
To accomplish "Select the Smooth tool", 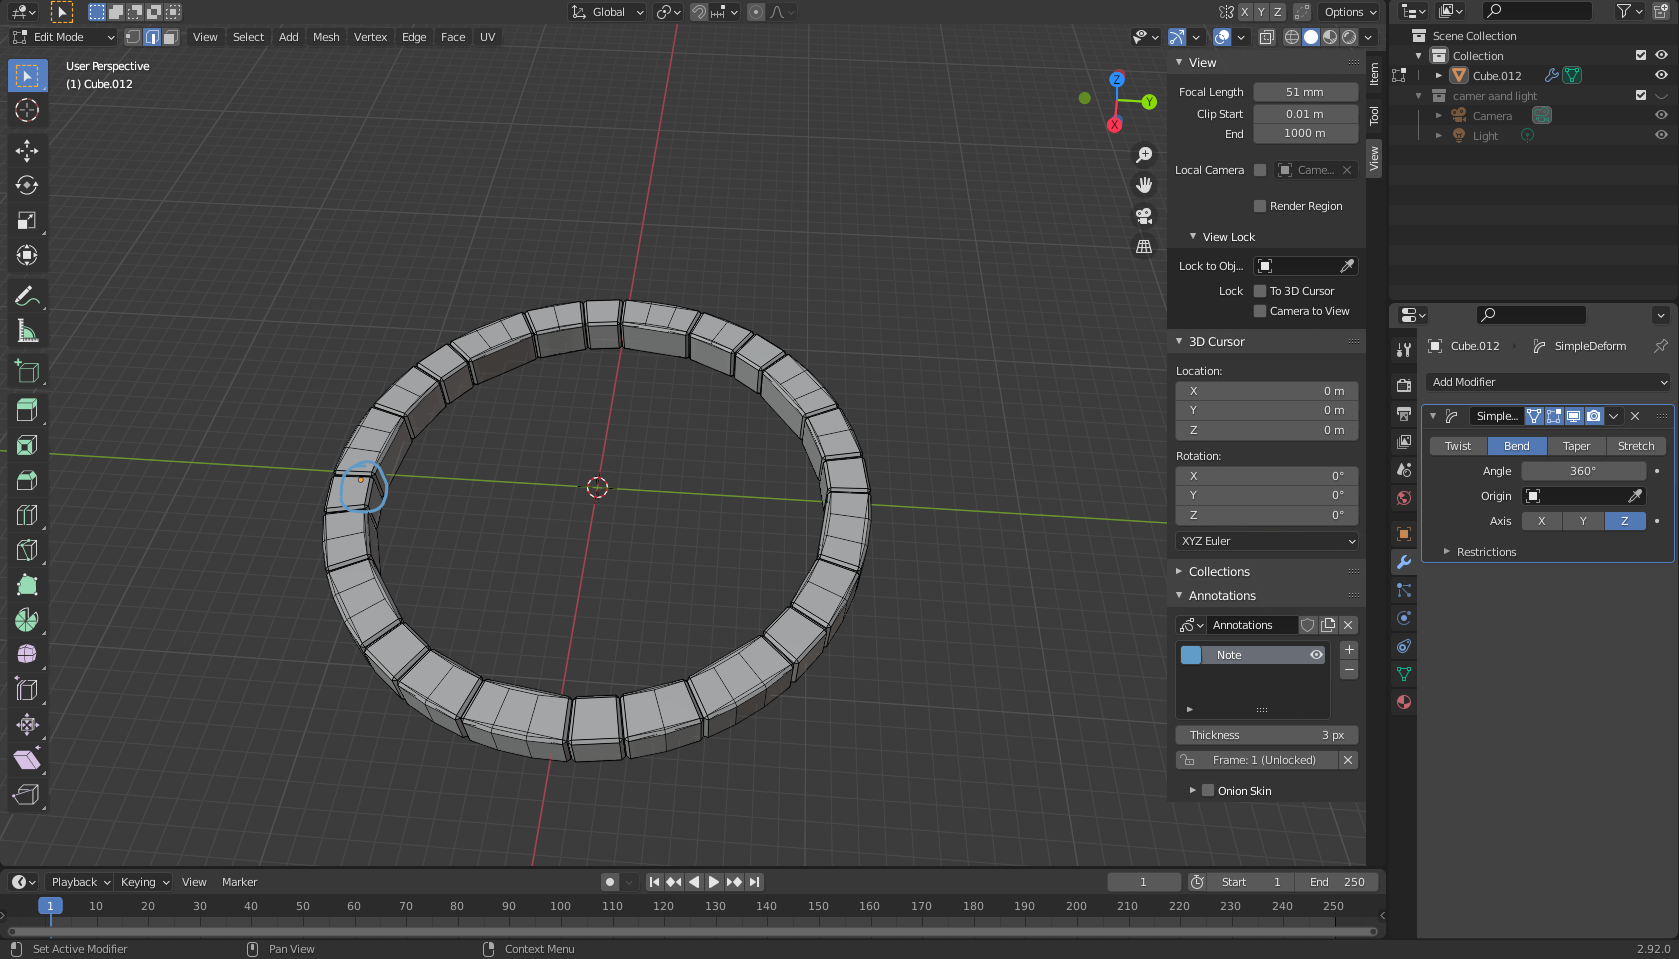I will pyautogui.click(x=27, y=655).
